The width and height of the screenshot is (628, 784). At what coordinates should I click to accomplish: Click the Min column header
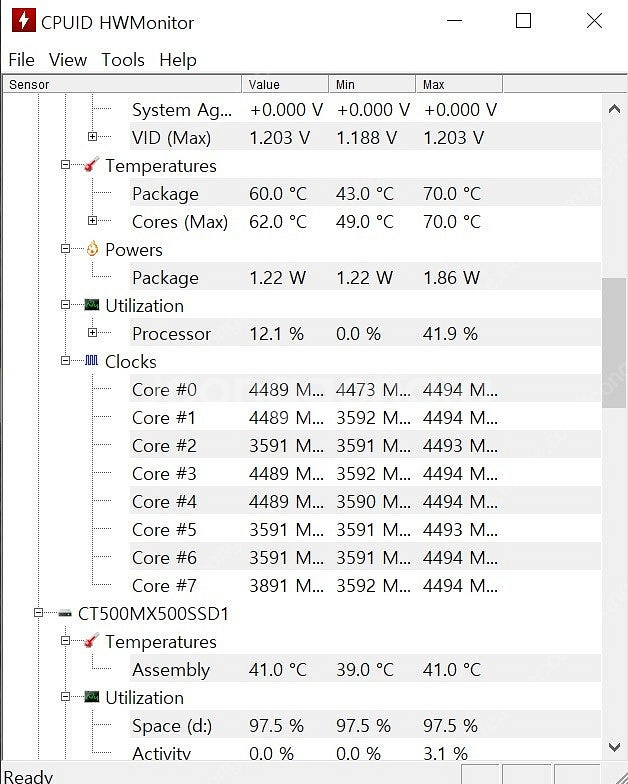pos(372,84)
